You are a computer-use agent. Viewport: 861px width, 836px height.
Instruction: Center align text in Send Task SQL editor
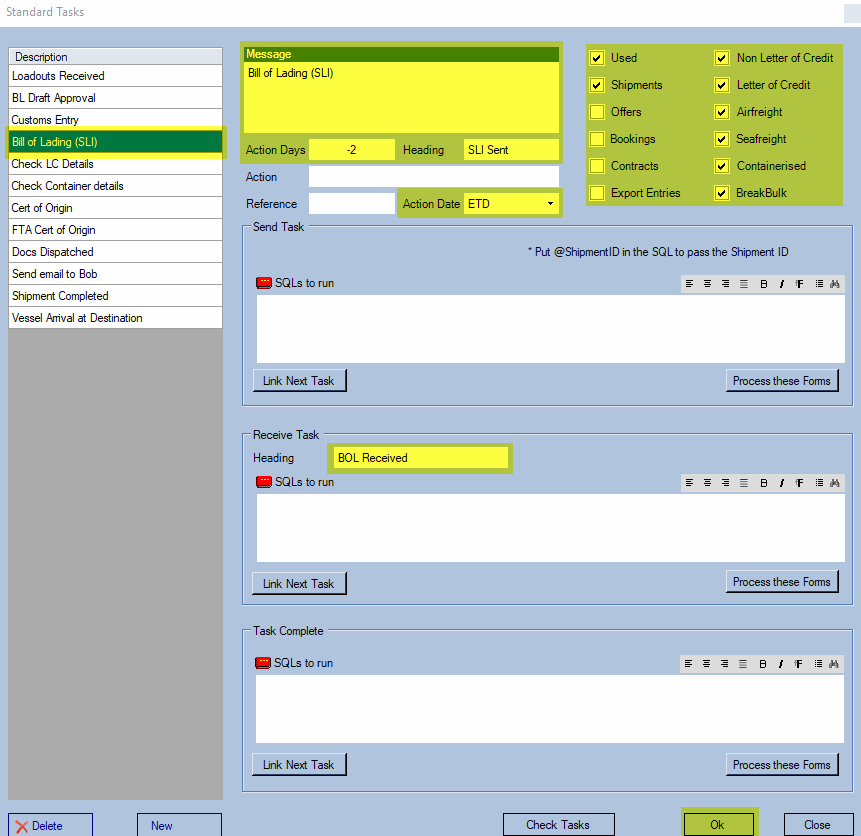(x=707, y=283)
